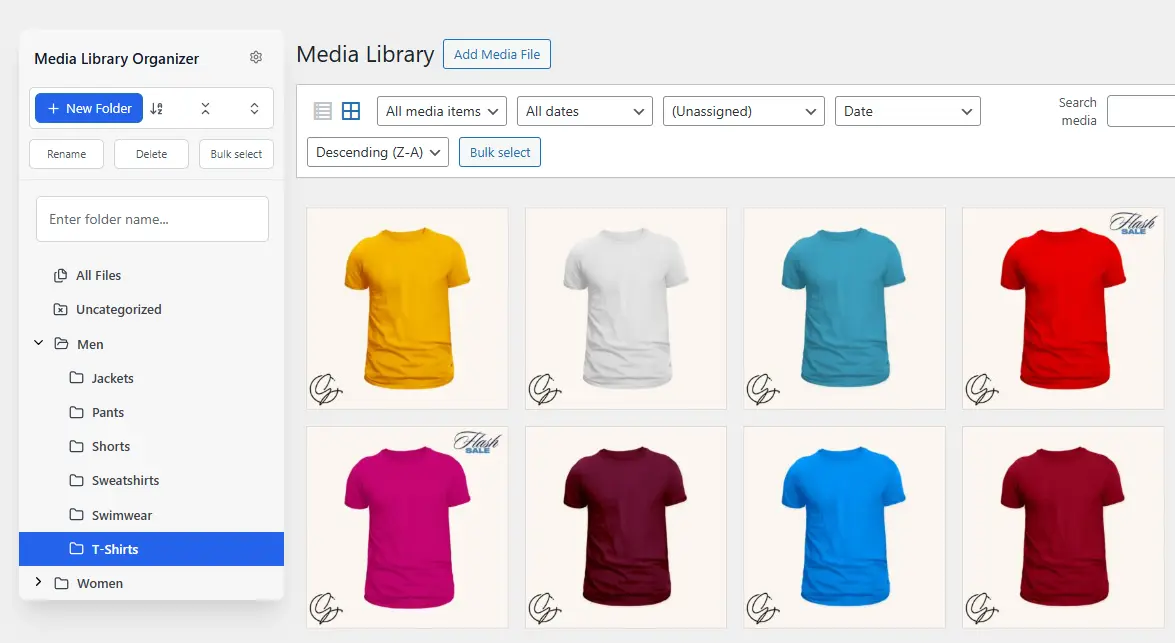Open the (Unassigned) filter dropdown

743,111
